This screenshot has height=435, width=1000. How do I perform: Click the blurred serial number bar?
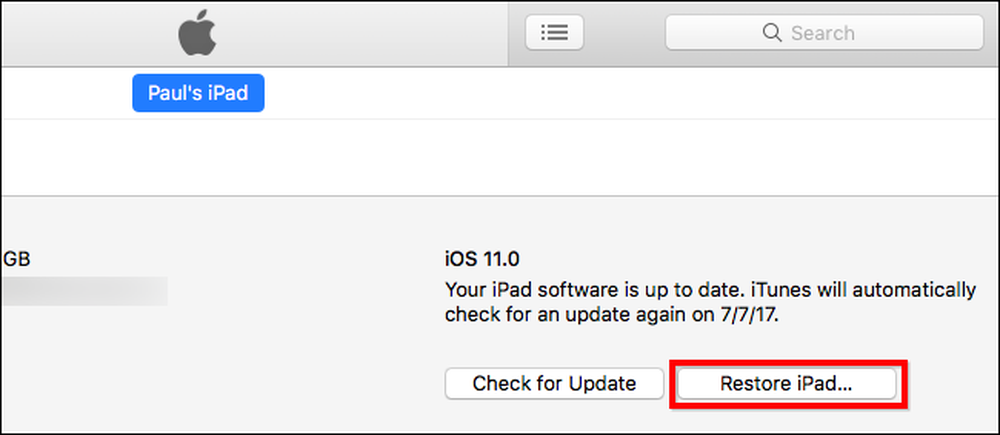point(84,291)
